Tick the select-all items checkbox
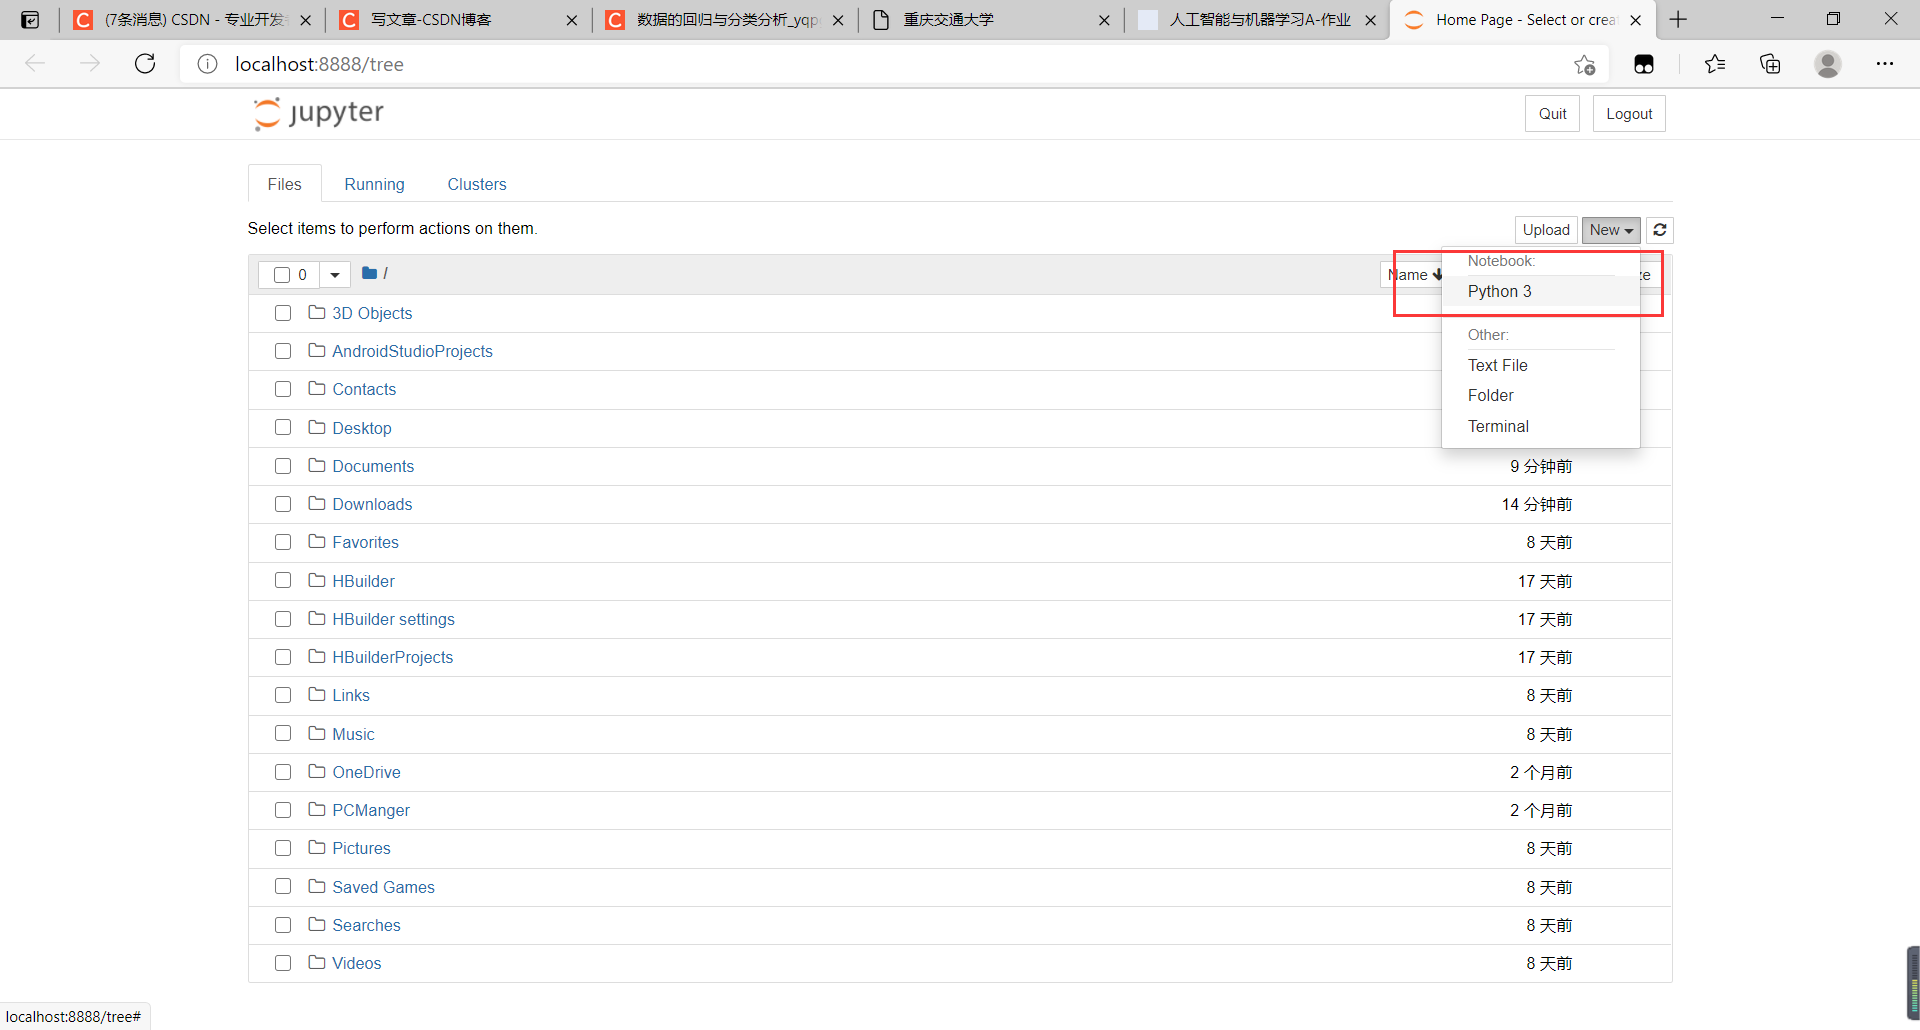Viewport: 1920px width, 1030px height. point(282,275)
